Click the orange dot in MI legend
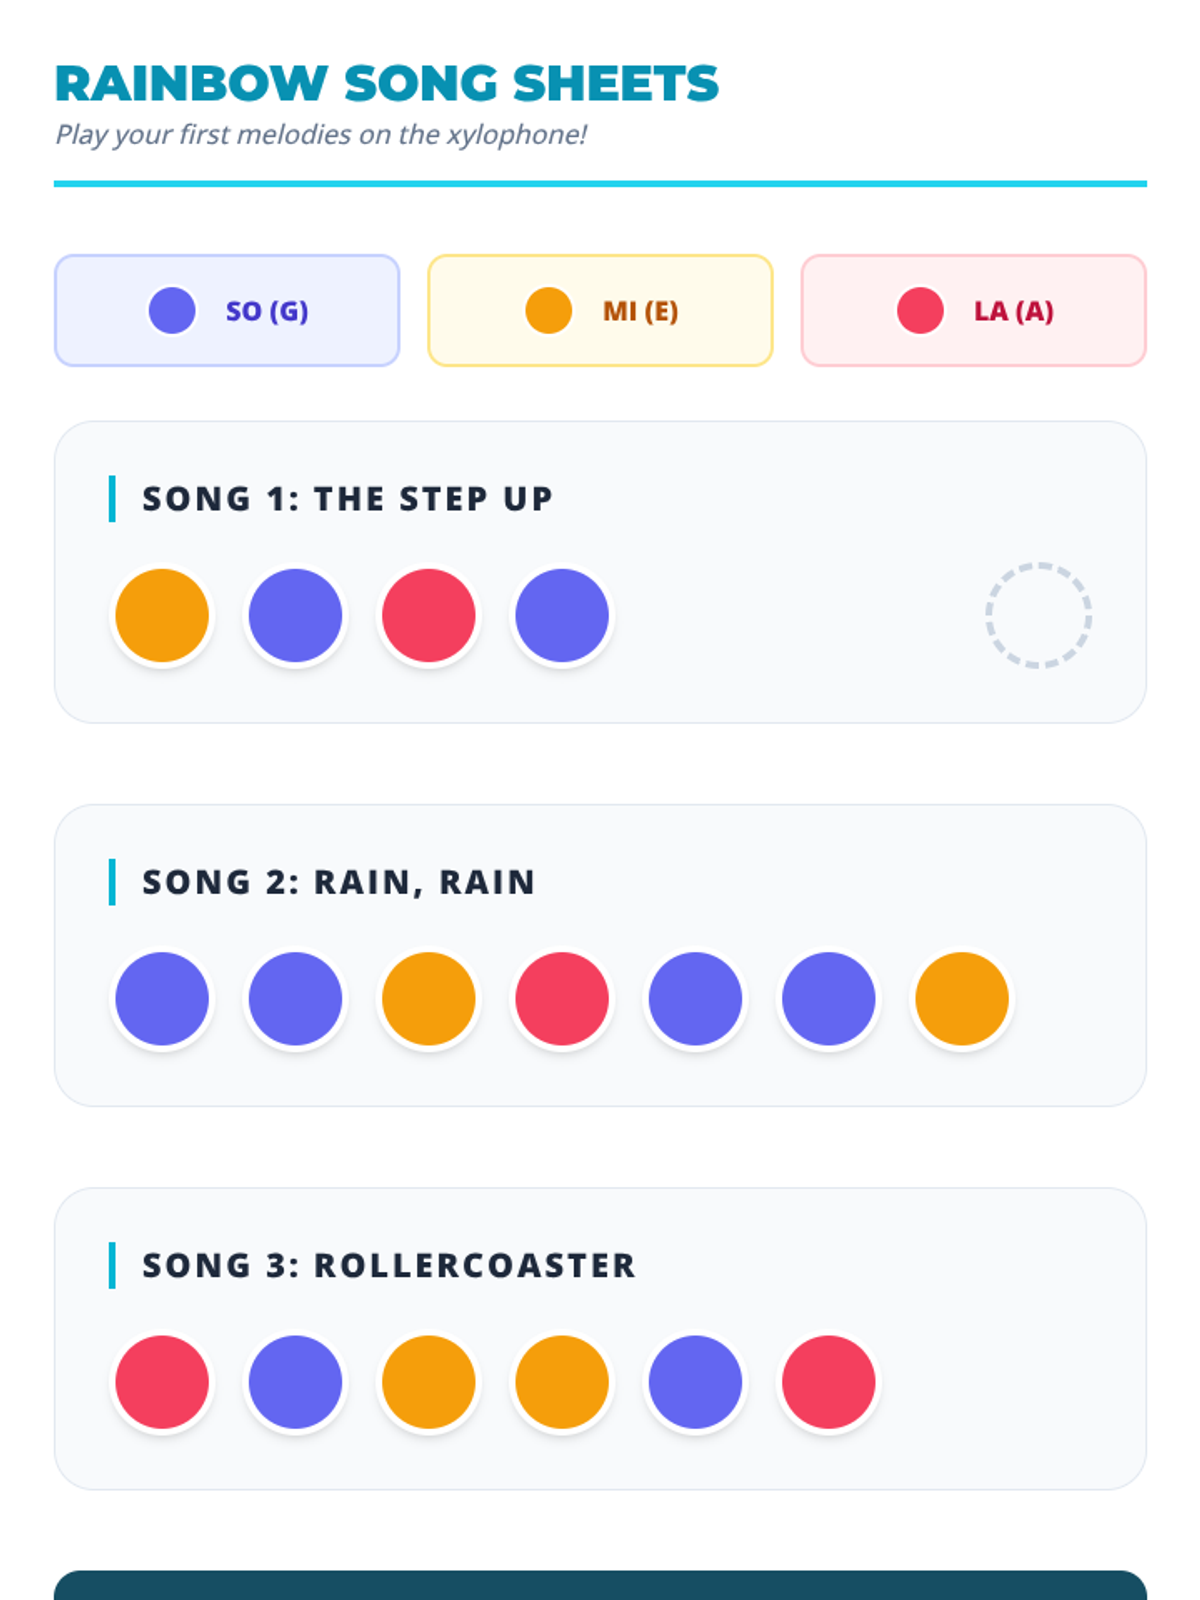This screenshot has height=1600, width=1200. pos(548,311)
